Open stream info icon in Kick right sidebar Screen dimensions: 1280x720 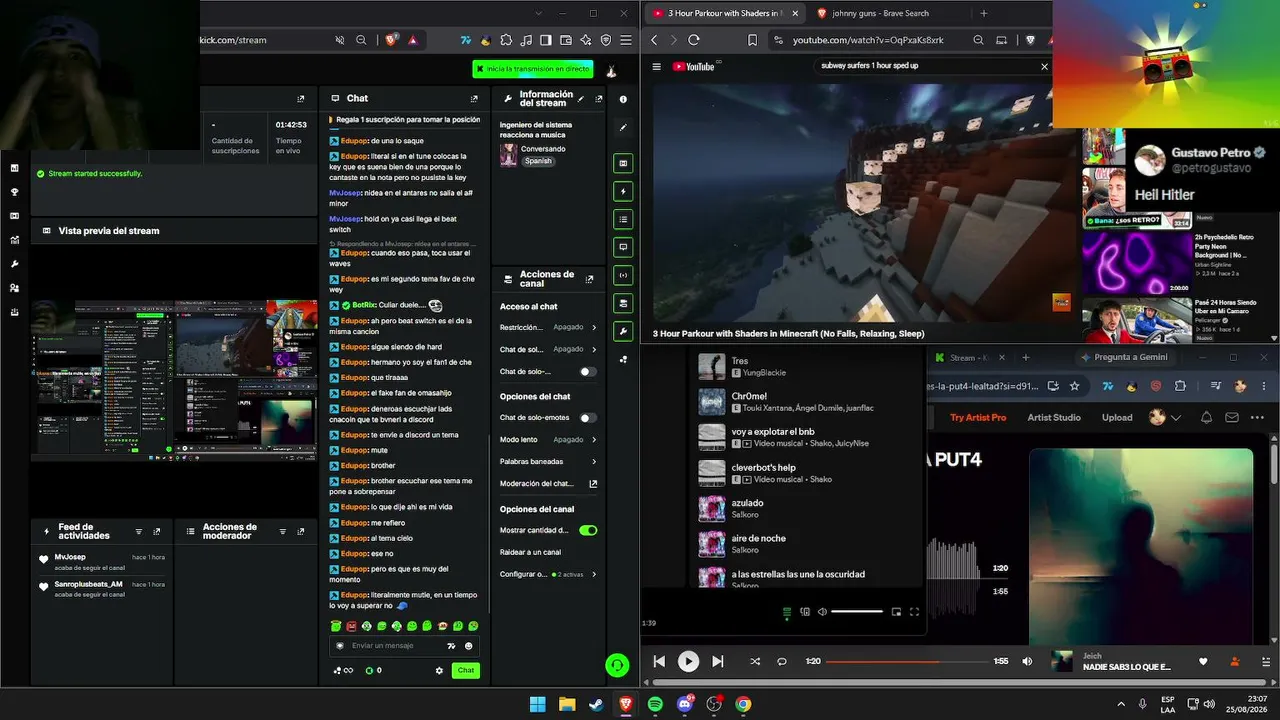tap(623, 99)
